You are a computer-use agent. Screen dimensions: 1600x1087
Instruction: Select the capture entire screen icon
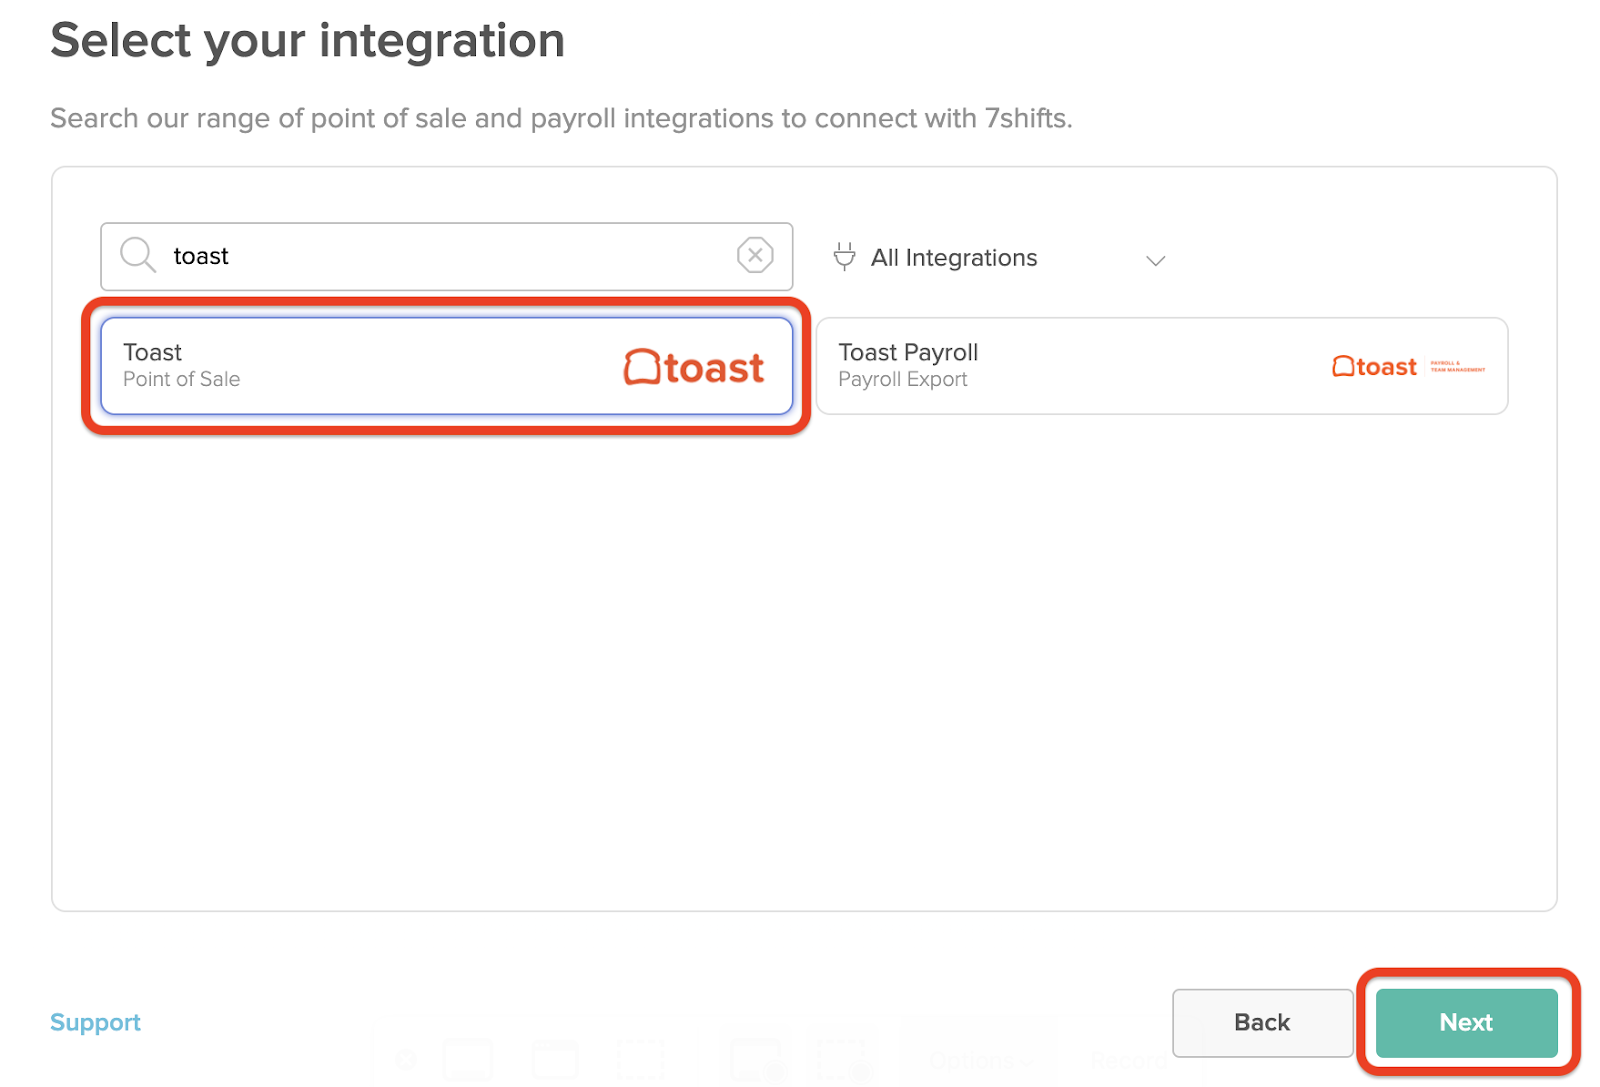(x=468, y=1060)
